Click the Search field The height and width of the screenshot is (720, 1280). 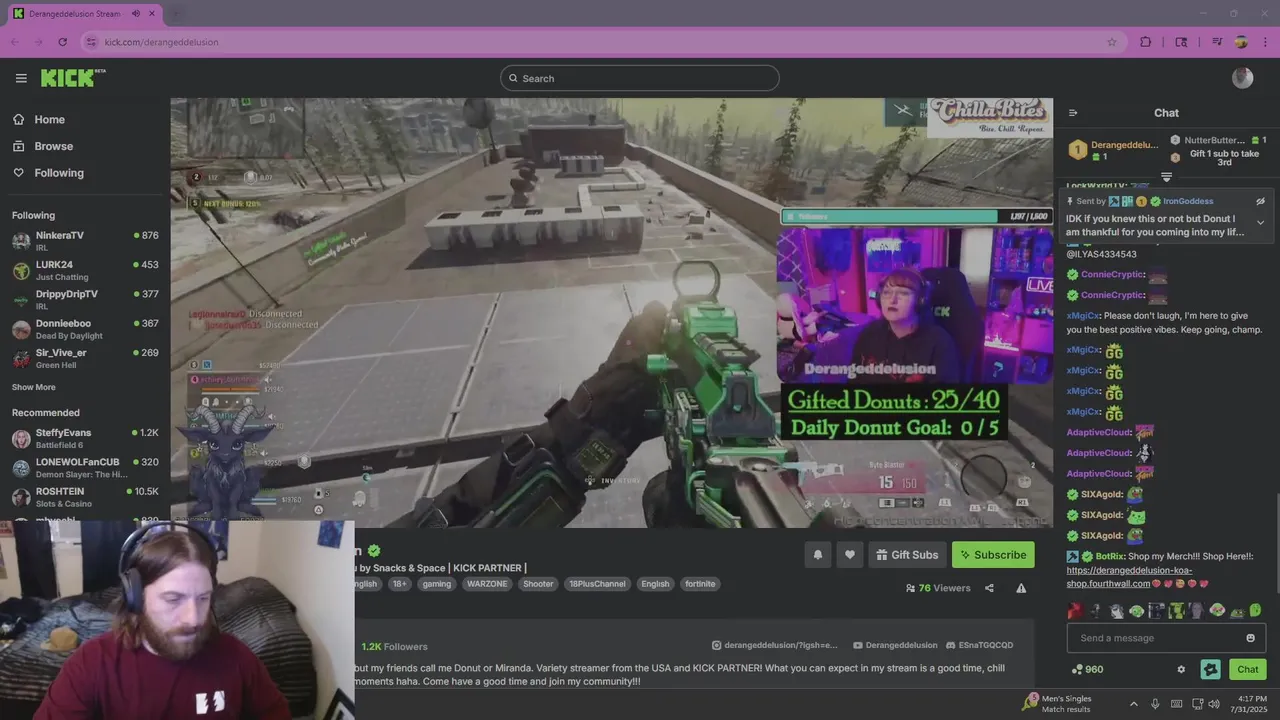tap(640, 78)
